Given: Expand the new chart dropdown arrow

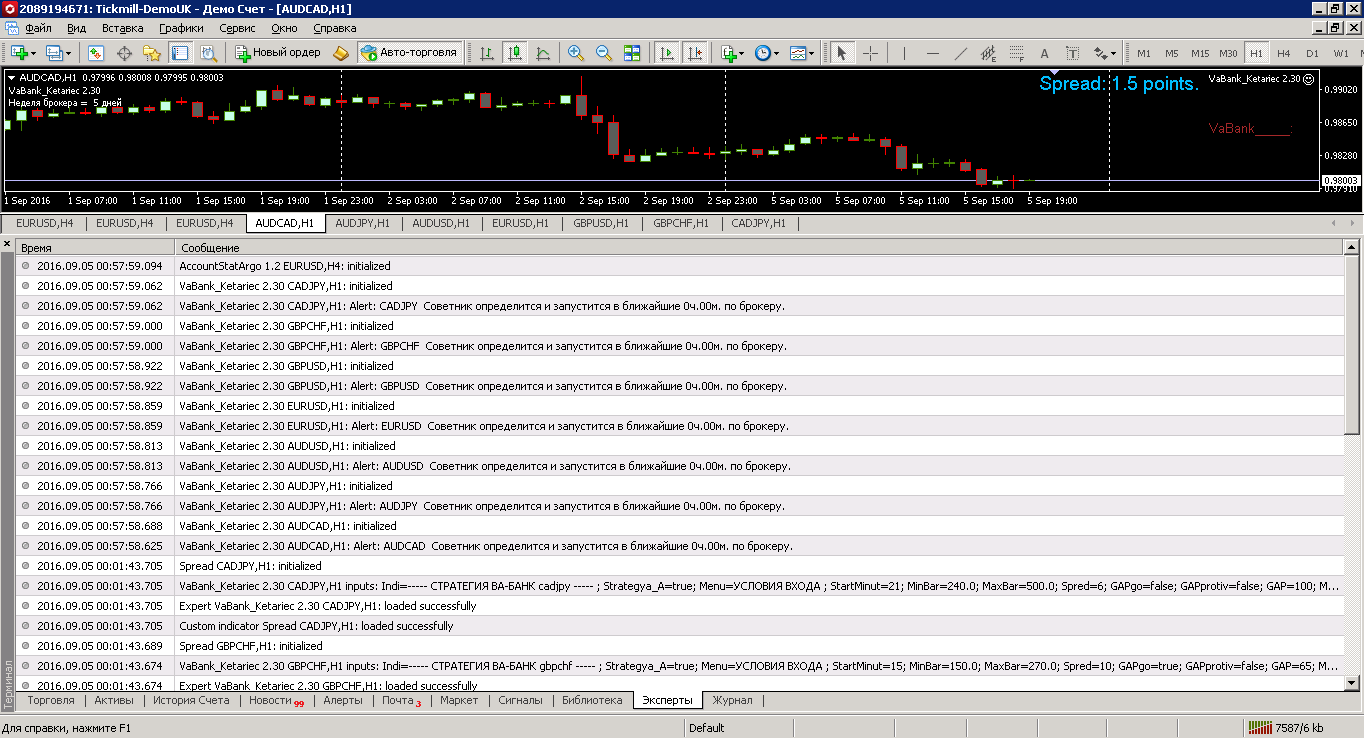Looking at the screenshot, I should point(33,53).
